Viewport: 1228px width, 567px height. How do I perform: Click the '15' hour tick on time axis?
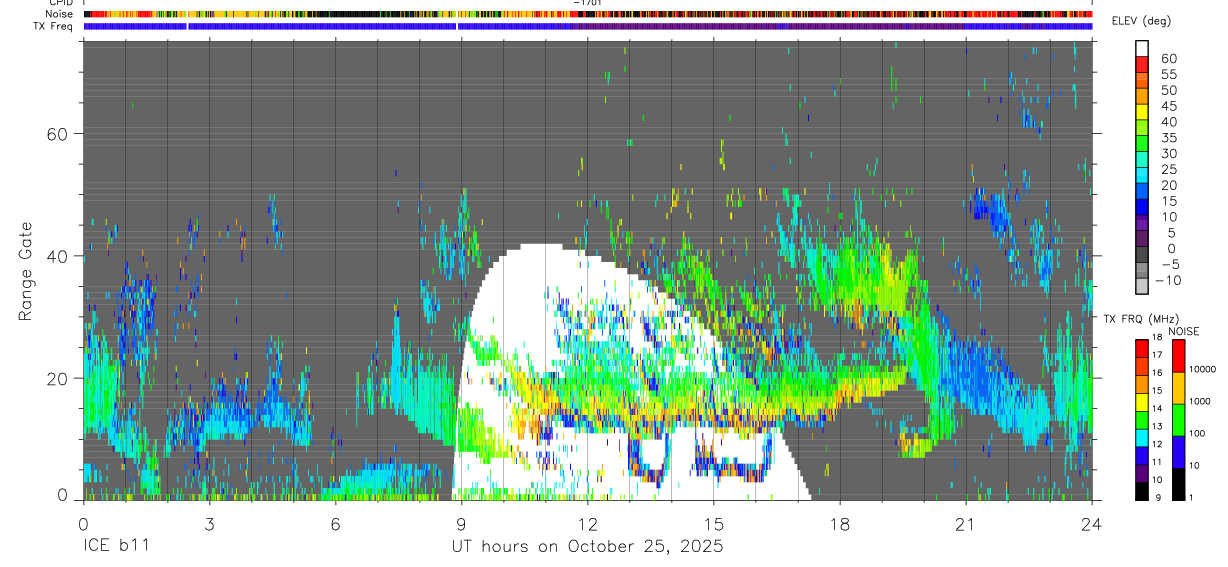click(x=713, y=524)
